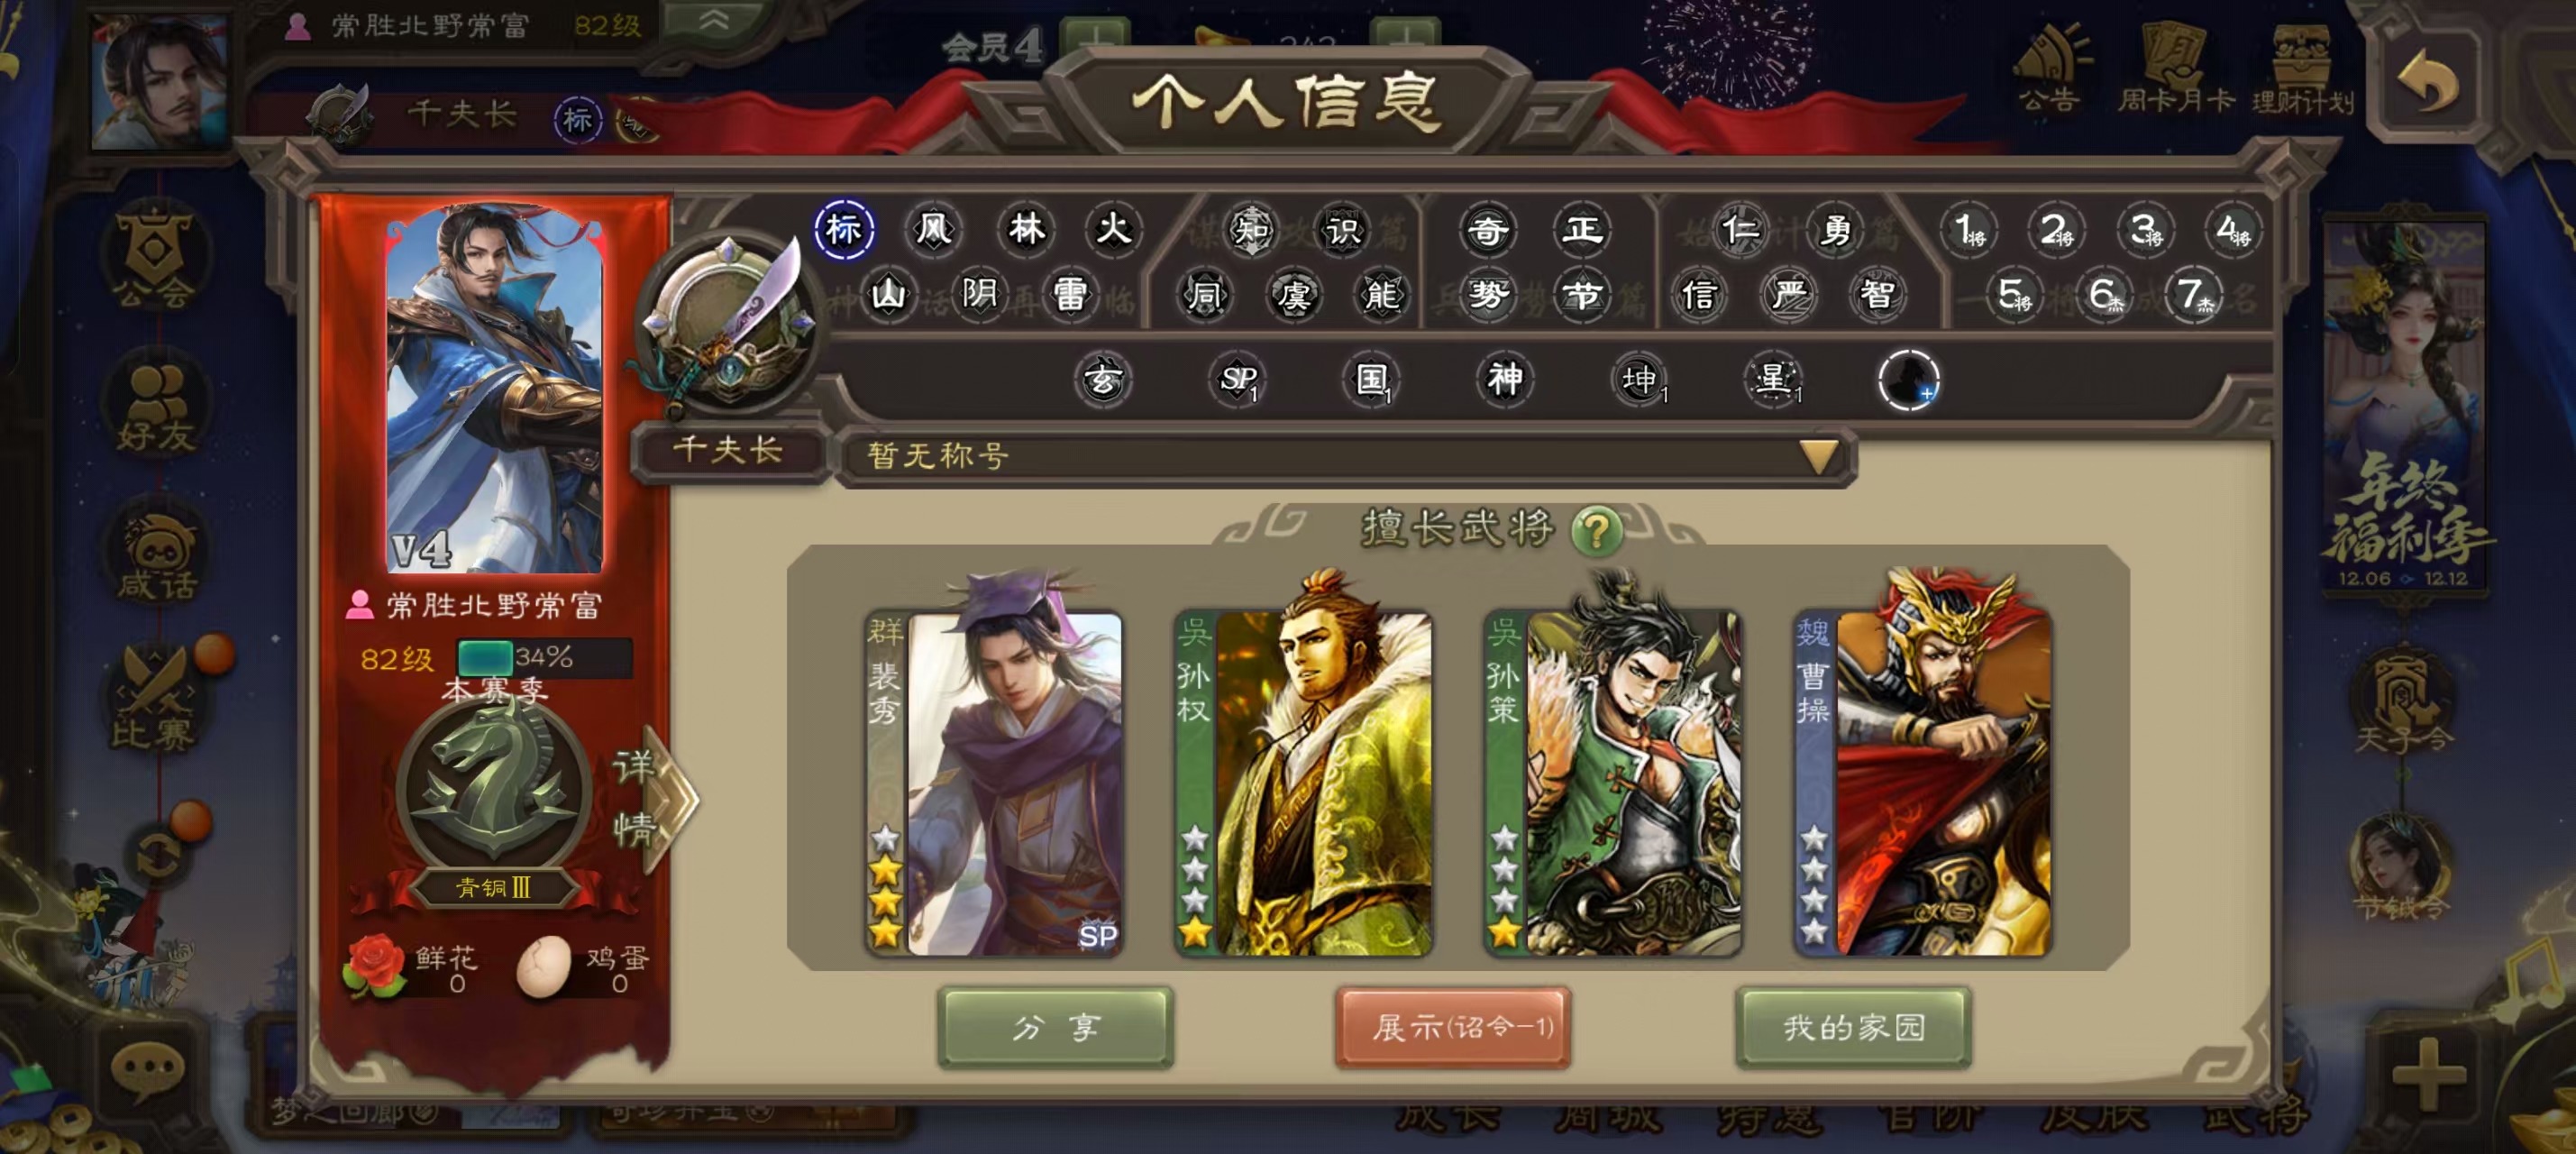The height and width of the screenshot is (1154, 2576).
Task: Click the 展示 red button
Action: click(1453, 1027)
